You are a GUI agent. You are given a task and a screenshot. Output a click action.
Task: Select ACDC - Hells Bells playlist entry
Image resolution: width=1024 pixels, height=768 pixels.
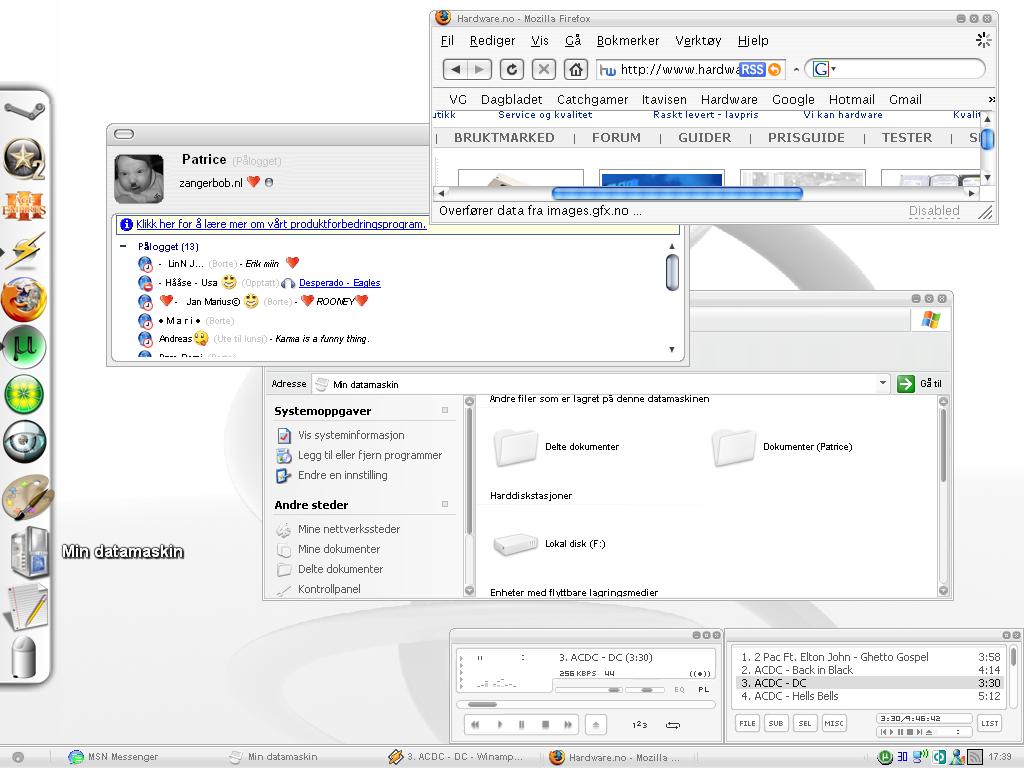point(871,696)
